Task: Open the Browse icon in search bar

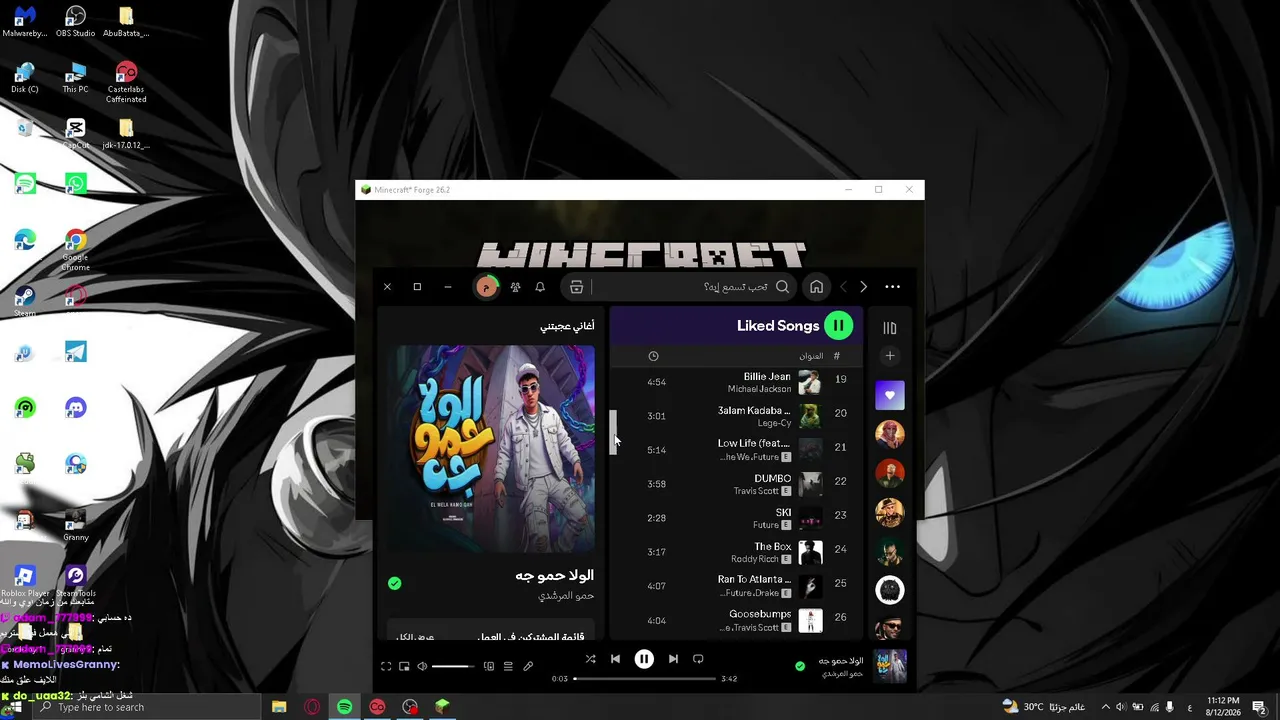Action: (576, 287)
